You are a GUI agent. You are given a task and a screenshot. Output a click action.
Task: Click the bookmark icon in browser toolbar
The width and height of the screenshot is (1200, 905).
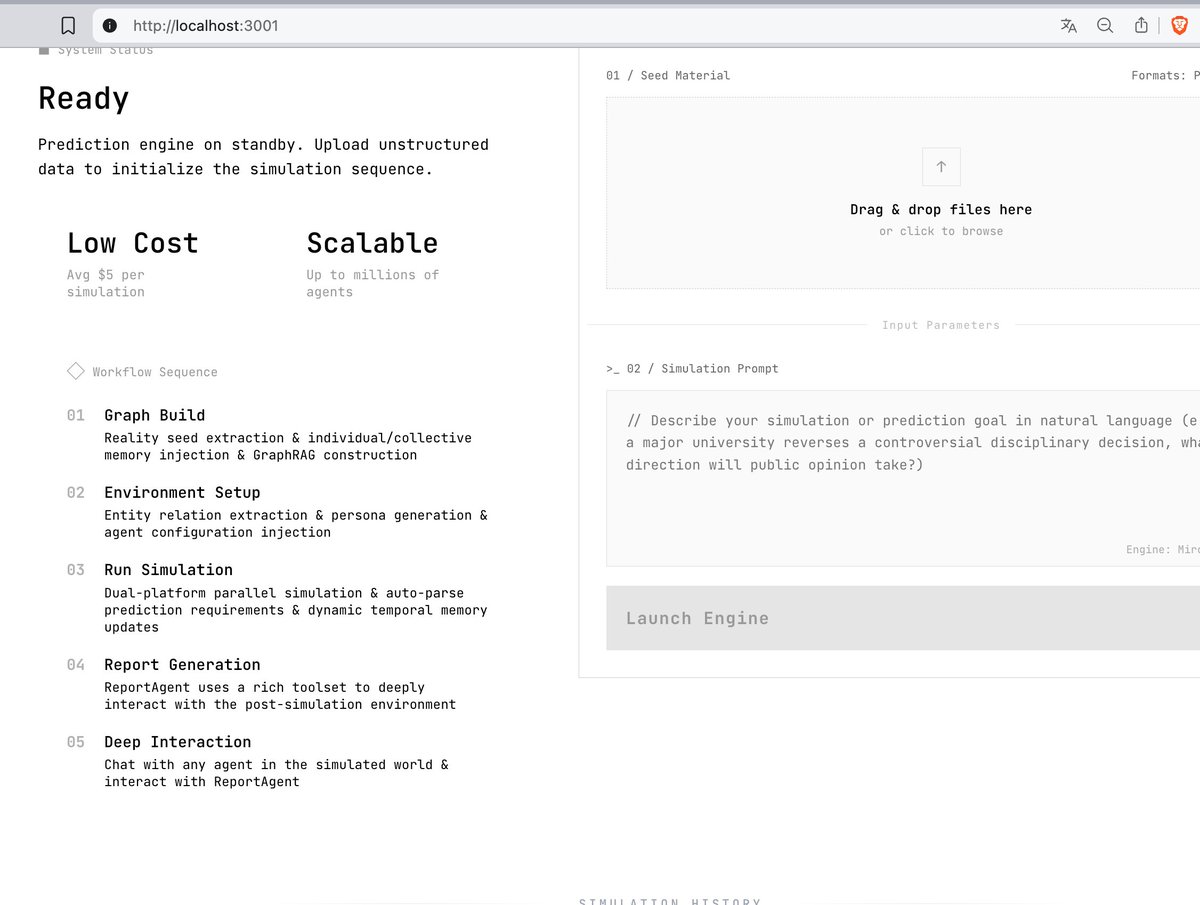(x=68, y=26)
